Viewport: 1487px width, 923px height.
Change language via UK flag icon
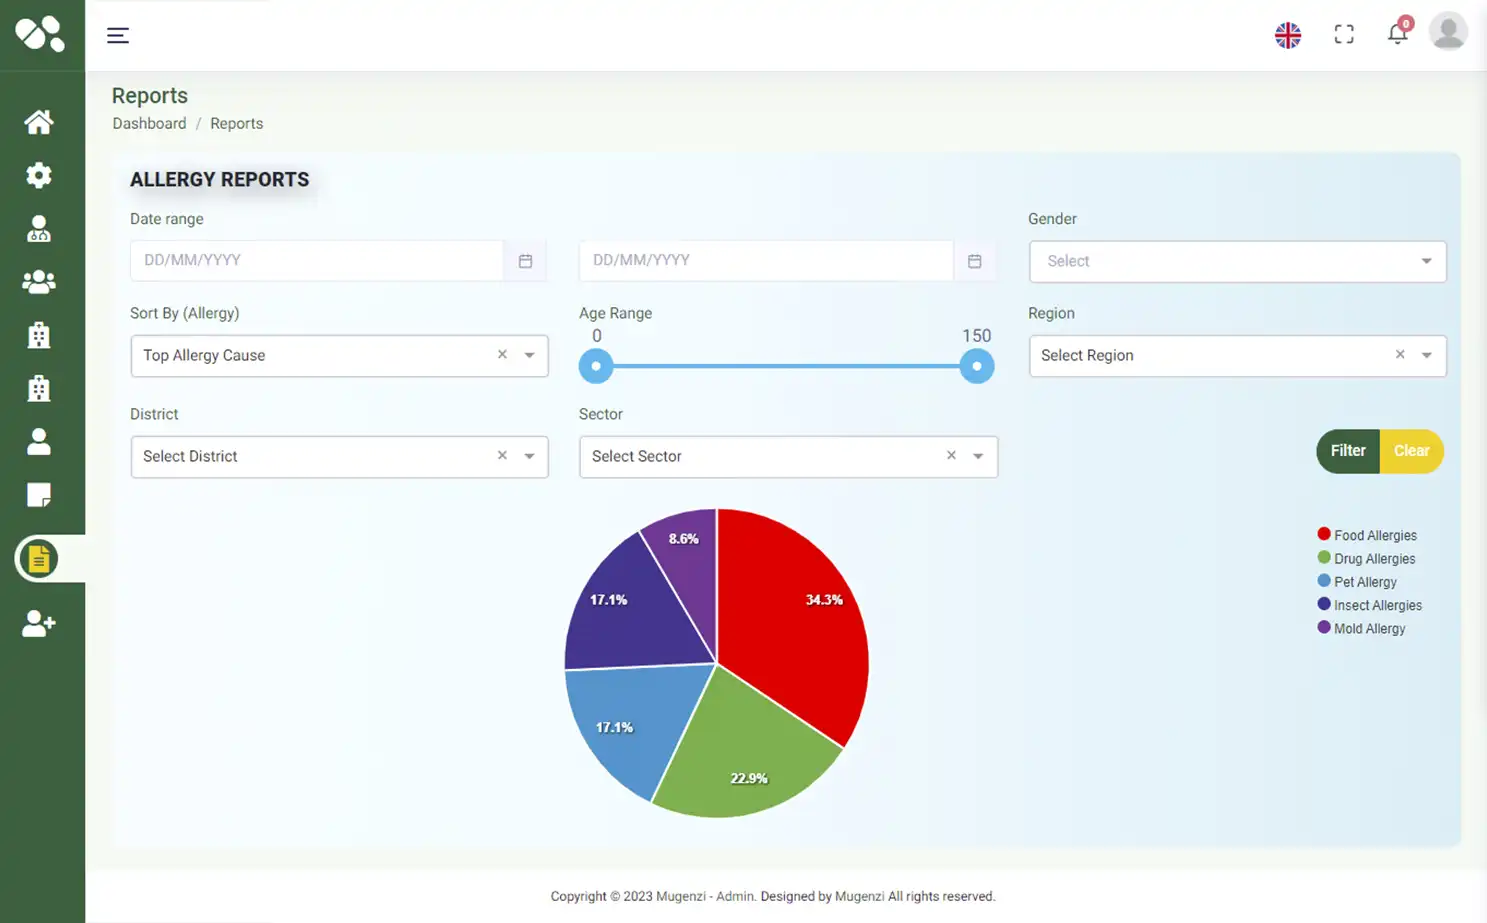pos(1288,35)
